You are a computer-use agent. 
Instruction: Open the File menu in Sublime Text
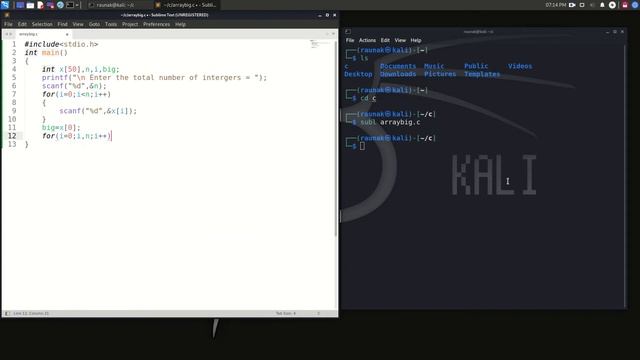point(8,24)
